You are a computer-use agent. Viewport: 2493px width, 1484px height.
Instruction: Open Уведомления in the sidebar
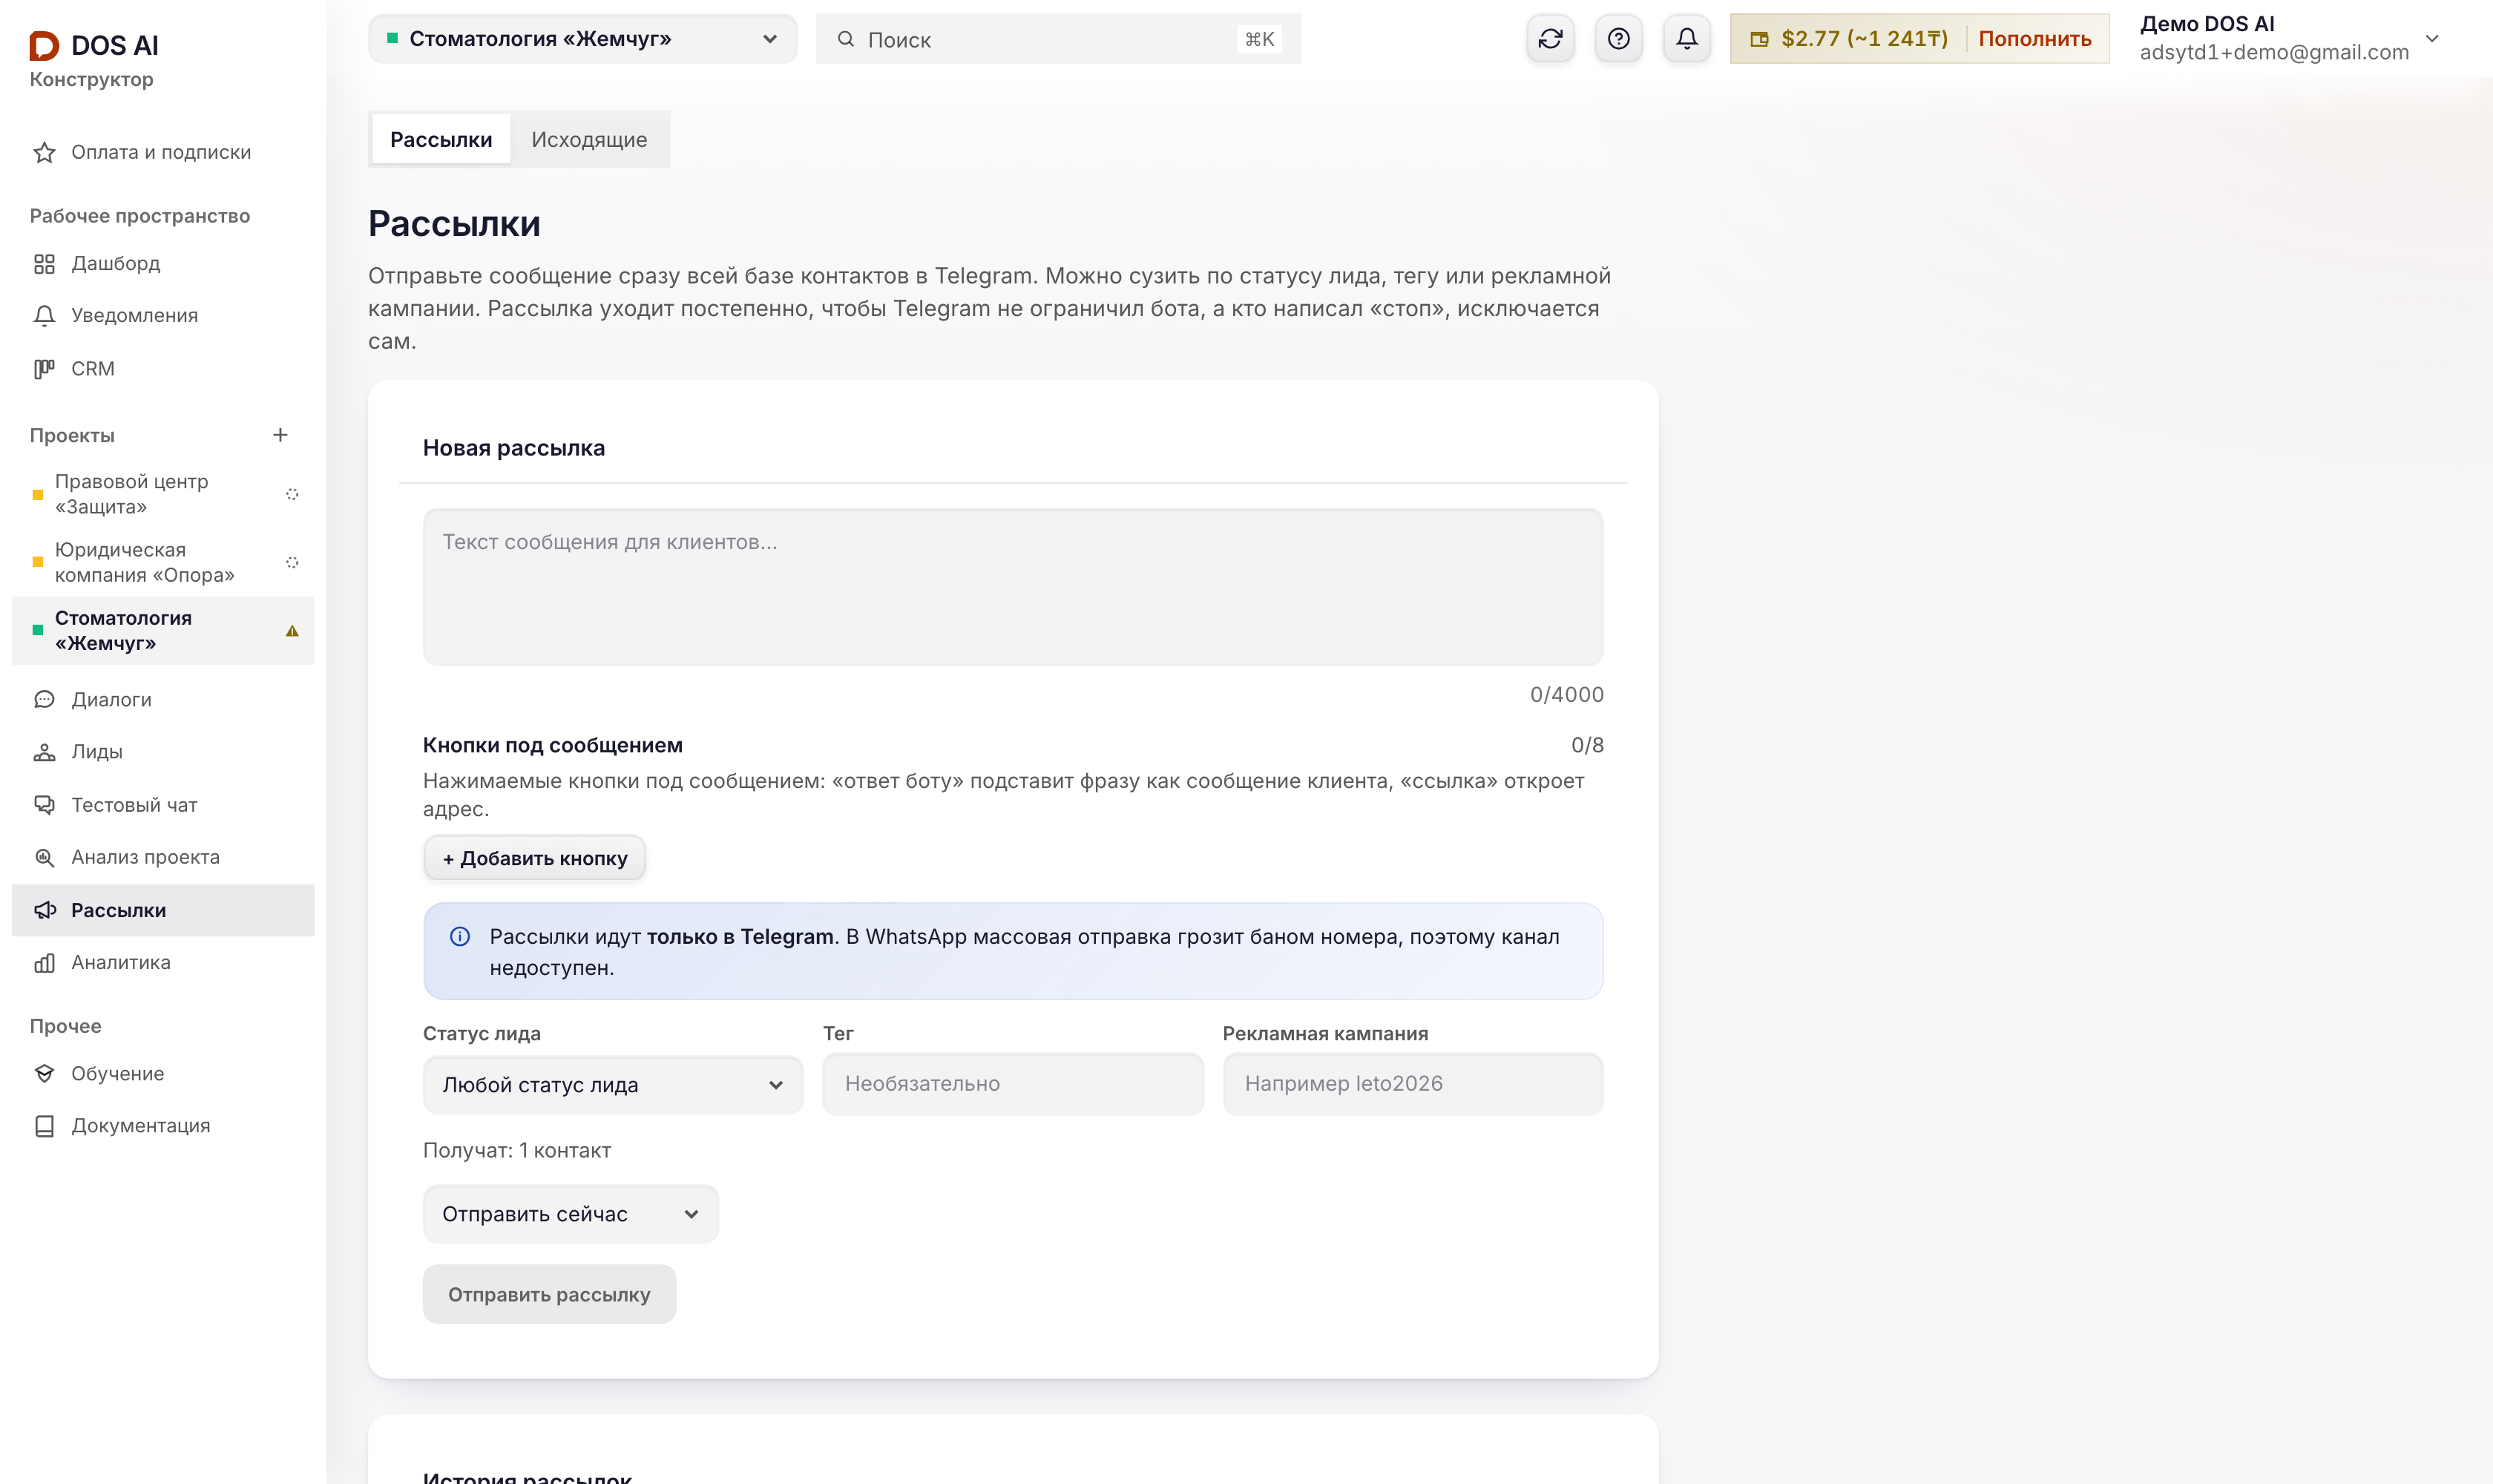pyautogui.click(x=163, y=315)
